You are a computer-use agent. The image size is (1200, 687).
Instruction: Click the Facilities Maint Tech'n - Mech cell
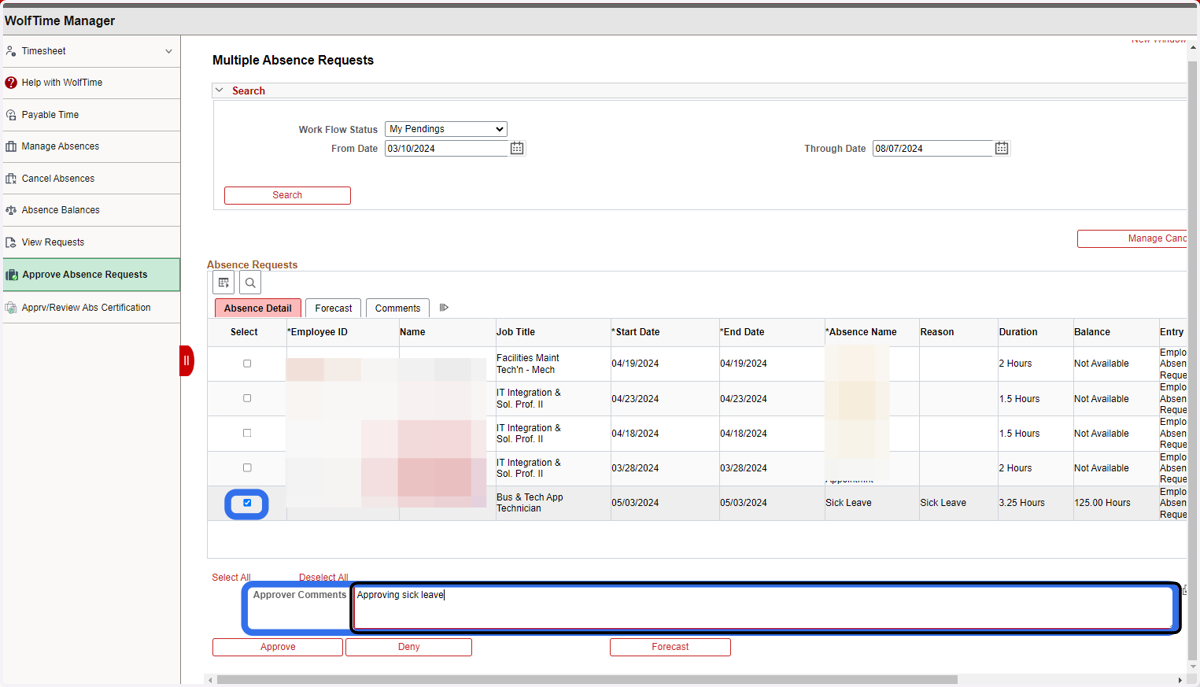[x=528, y=364]
